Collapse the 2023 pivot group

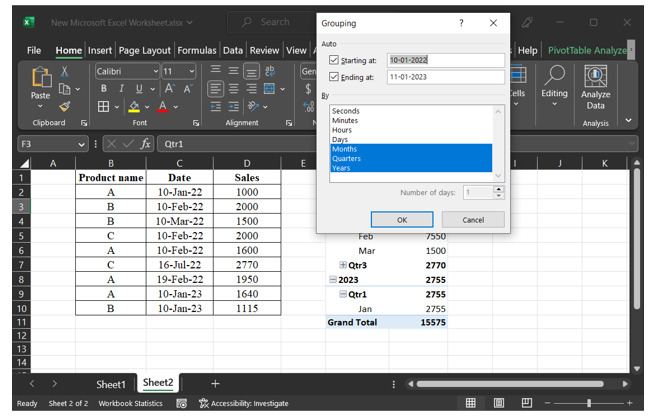pyautogui.click(x=333, y=280)
